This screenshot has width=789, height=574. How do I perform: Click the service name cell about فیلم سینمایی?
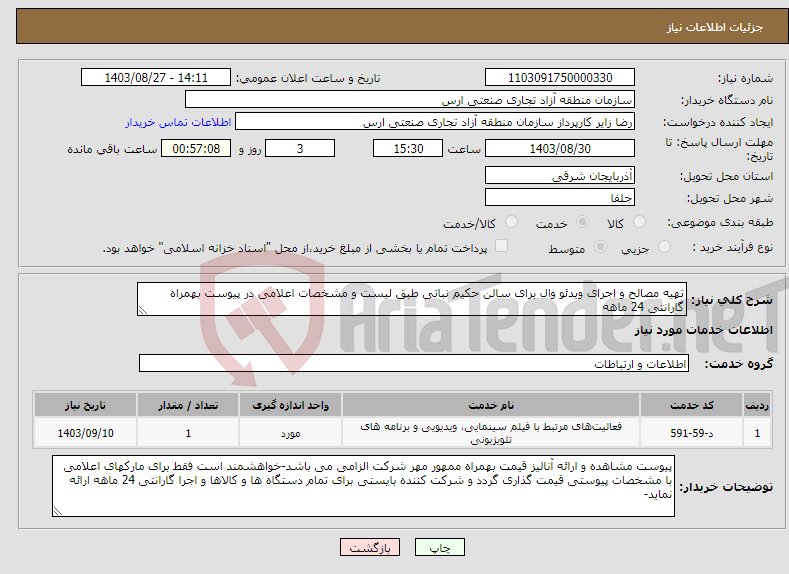tap(491, 433)
